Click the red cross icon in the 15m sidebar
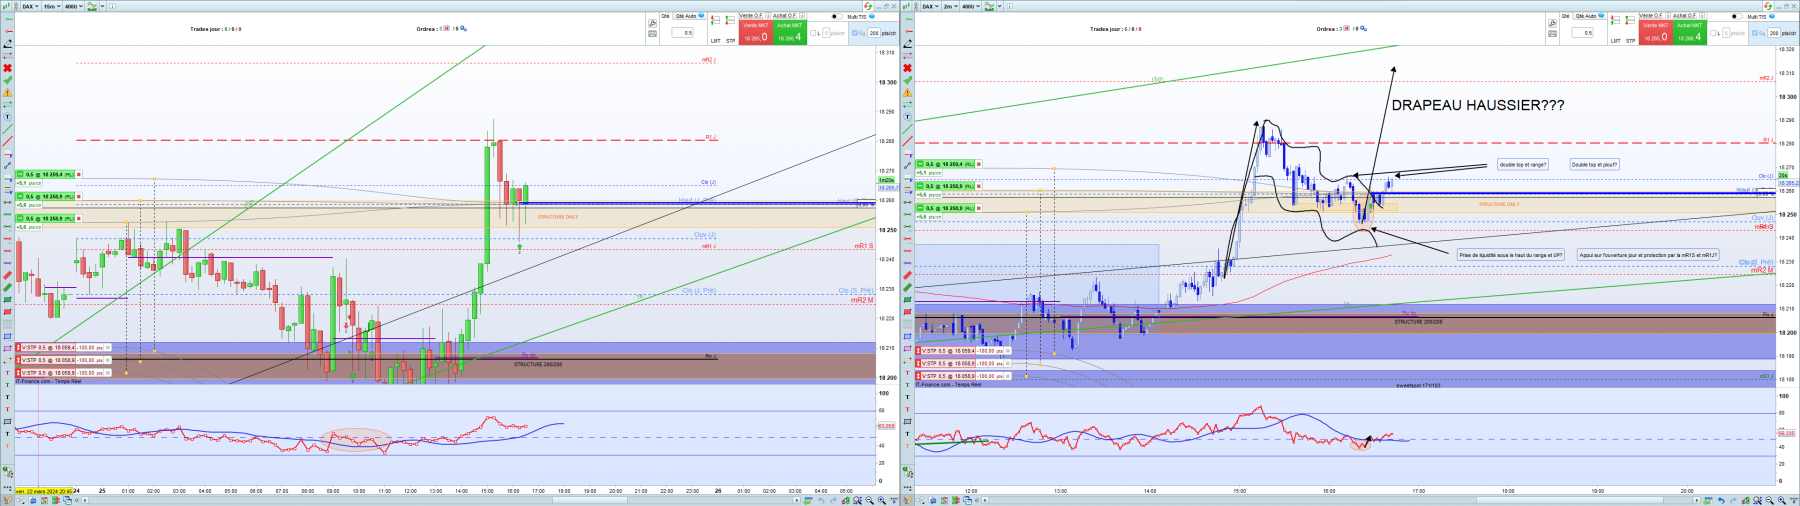This screenshot has height=506, width=1800. point(8,68)
